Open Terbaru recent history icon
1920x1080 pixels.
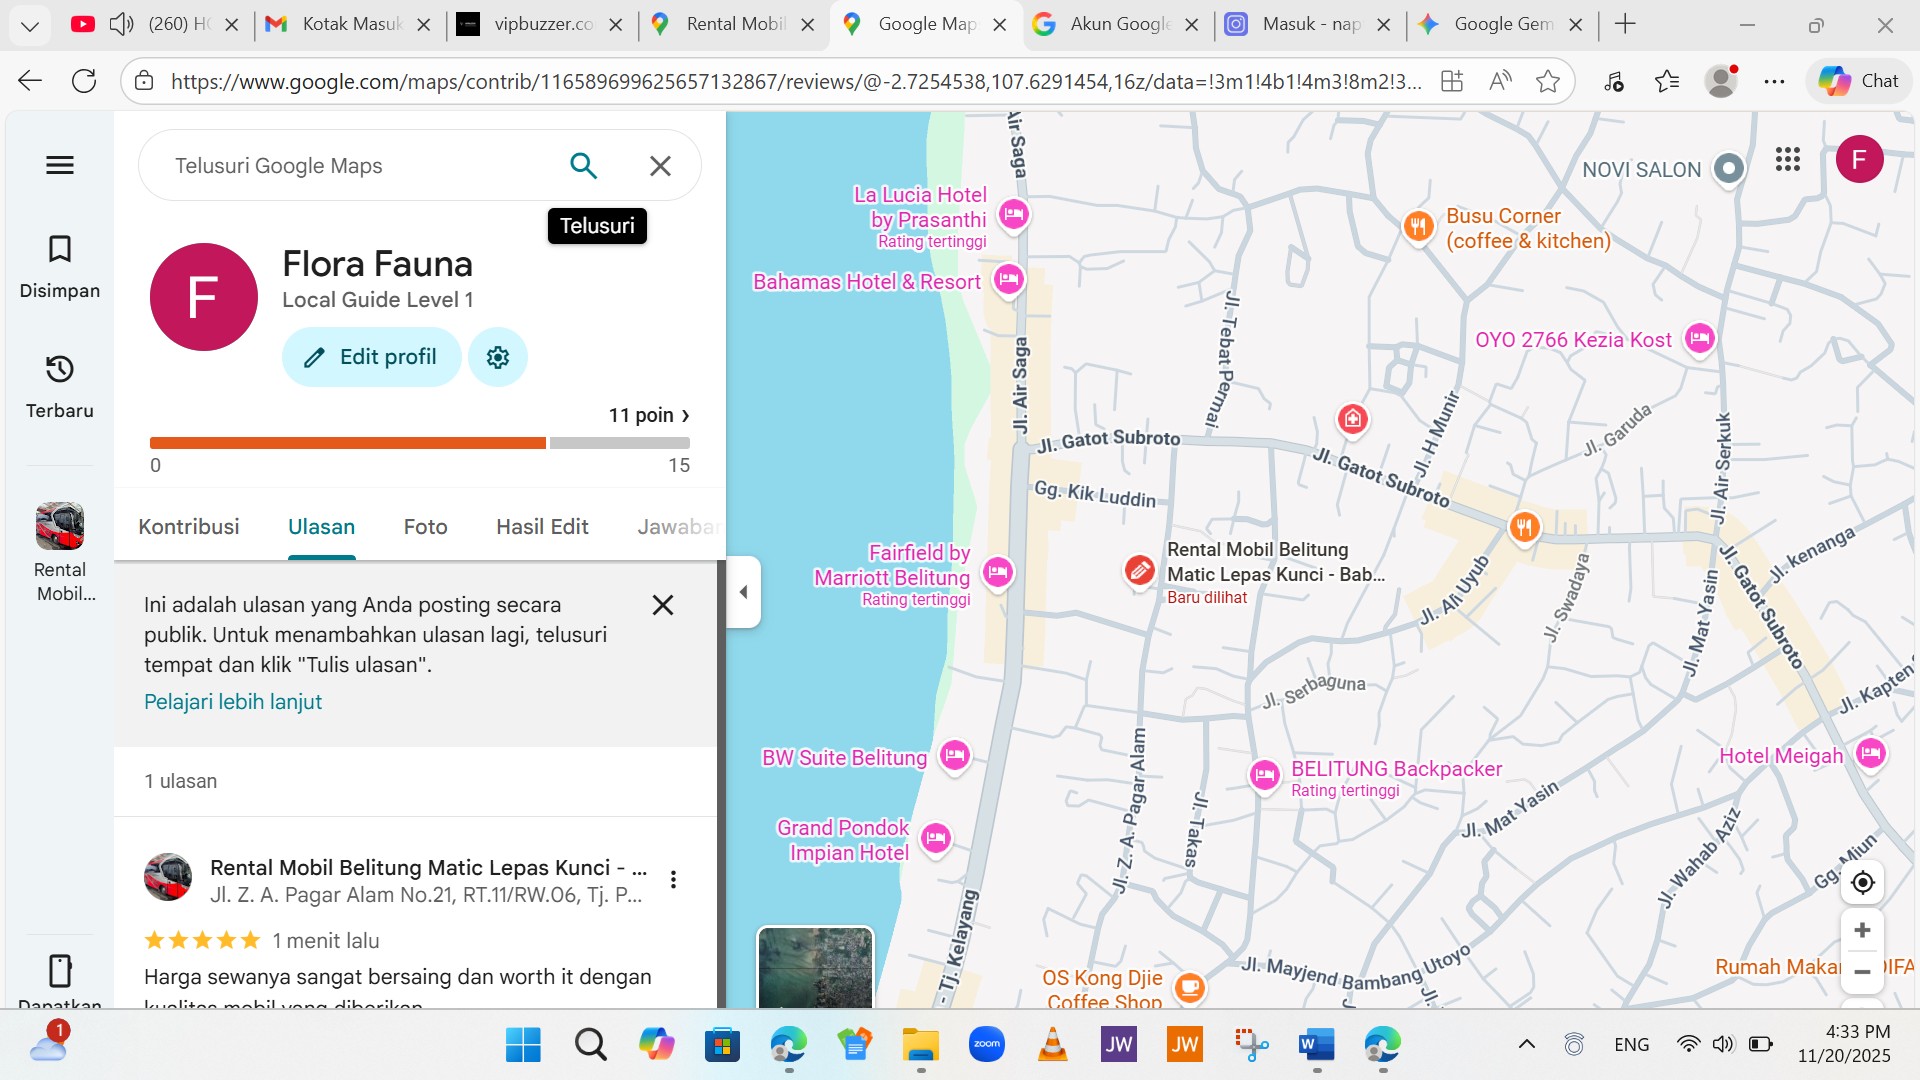[60, 369]
